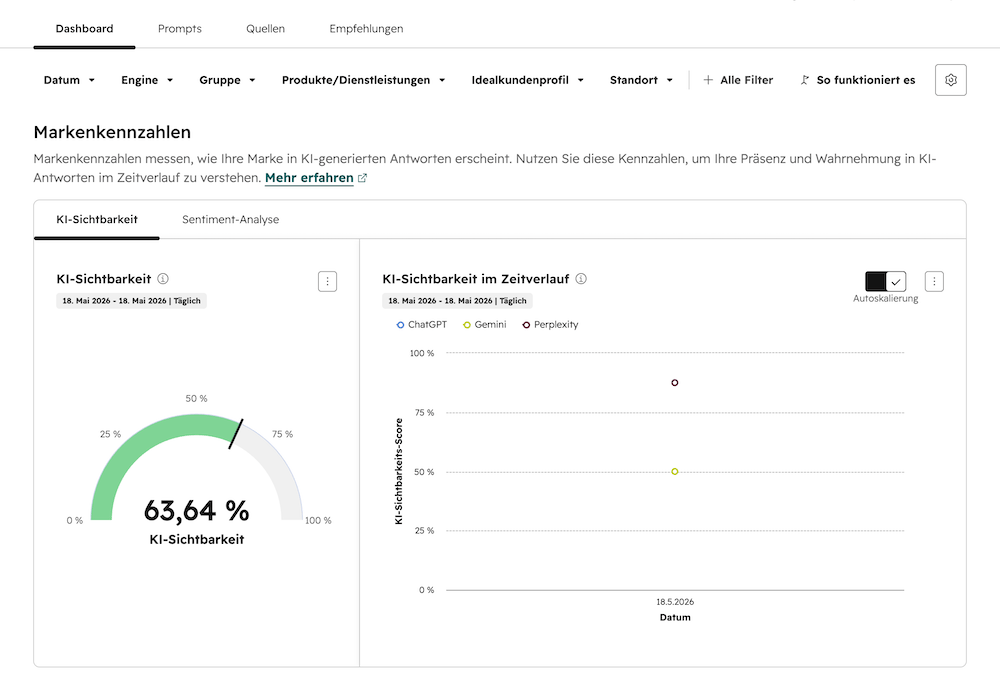Click the 100 % y-axis label on chart
The image size is (1000, 688).
(422, 353)
